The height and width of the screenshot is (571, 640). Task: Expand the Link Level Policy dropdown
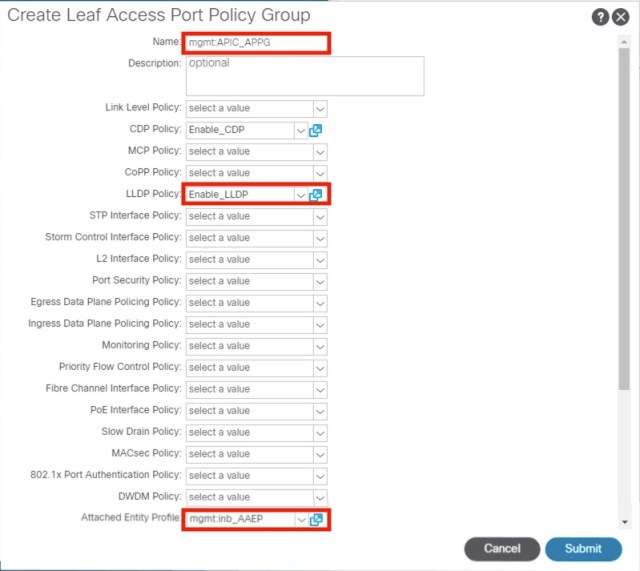[320, 108]
